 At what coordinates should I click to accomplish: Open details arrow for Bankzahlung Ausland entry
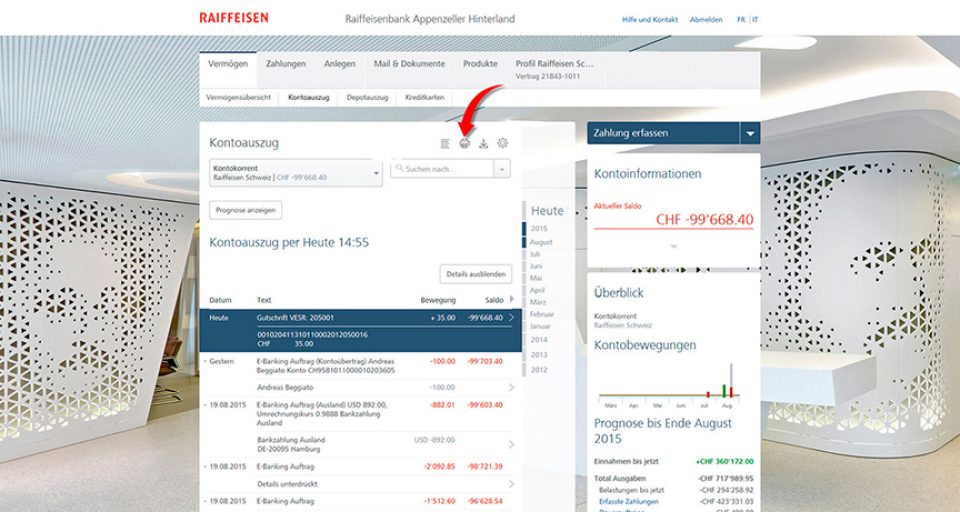[512, 444]
